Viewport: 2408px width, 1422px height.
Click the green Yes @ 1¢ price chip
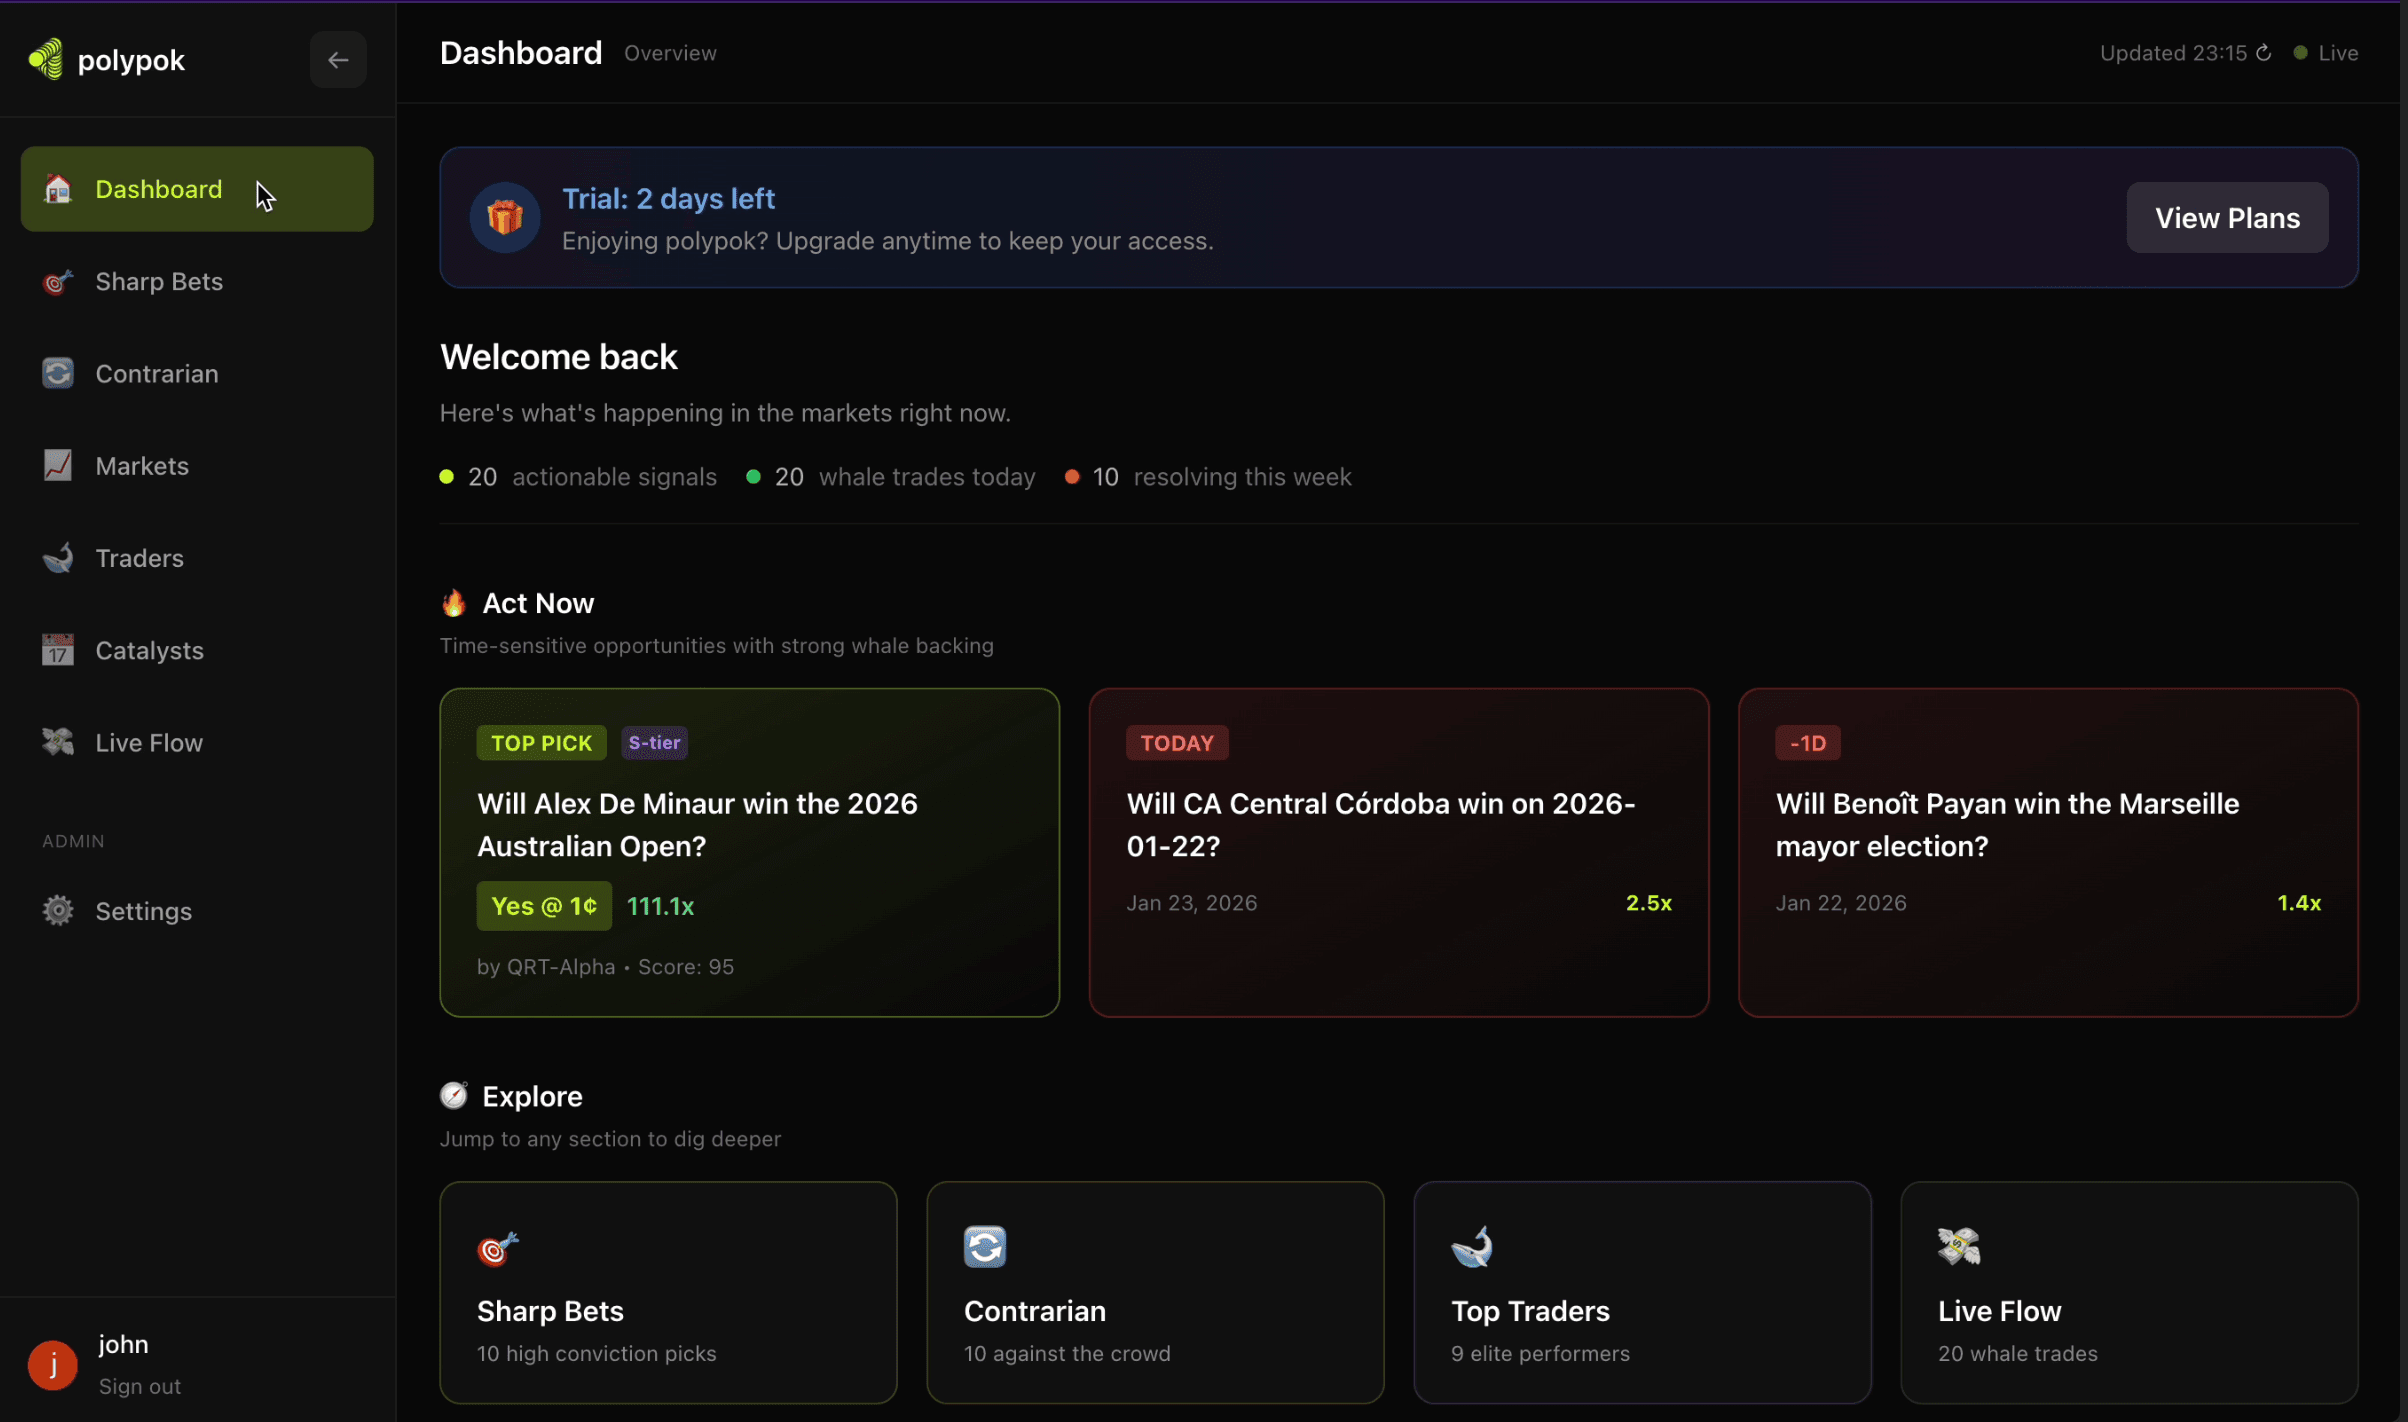coord(543,905)
